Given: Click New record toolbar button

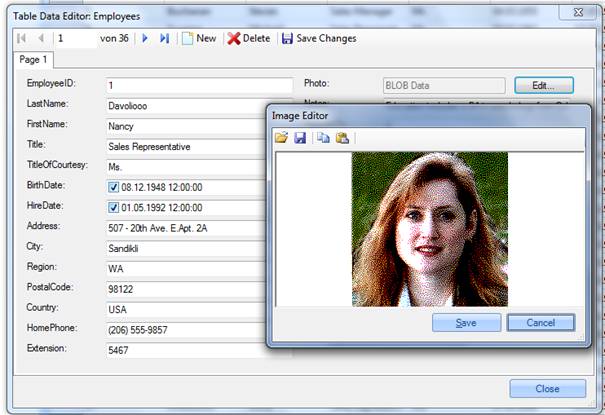Looking at the screenshot, I should 199,38.
